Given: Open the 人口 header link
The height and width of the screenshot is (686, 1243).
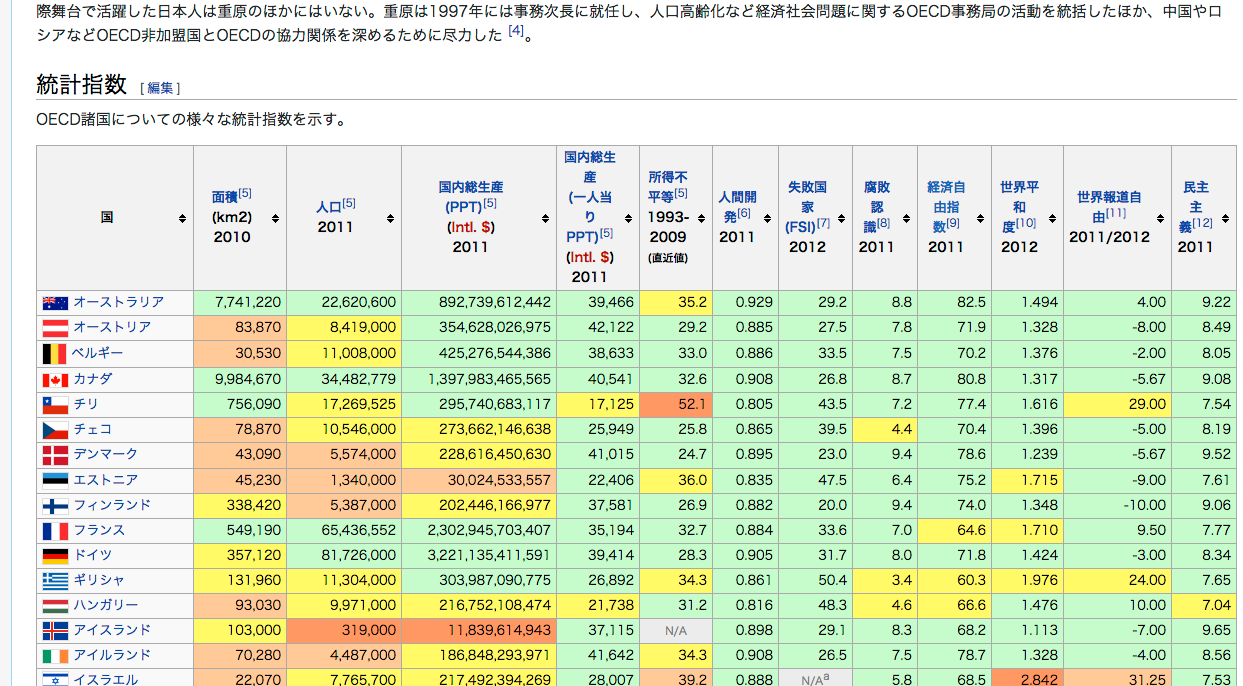Looking at the screenshot, I should [328, 207].
